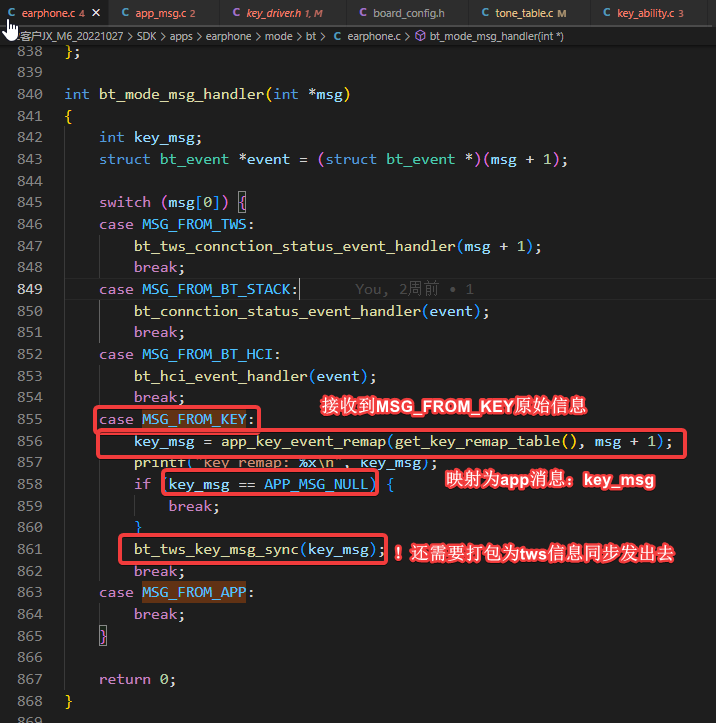Click line number 855 in gutter
This screenshot has width=716, height=723.
pyautogui.click(x=30, y=419)
